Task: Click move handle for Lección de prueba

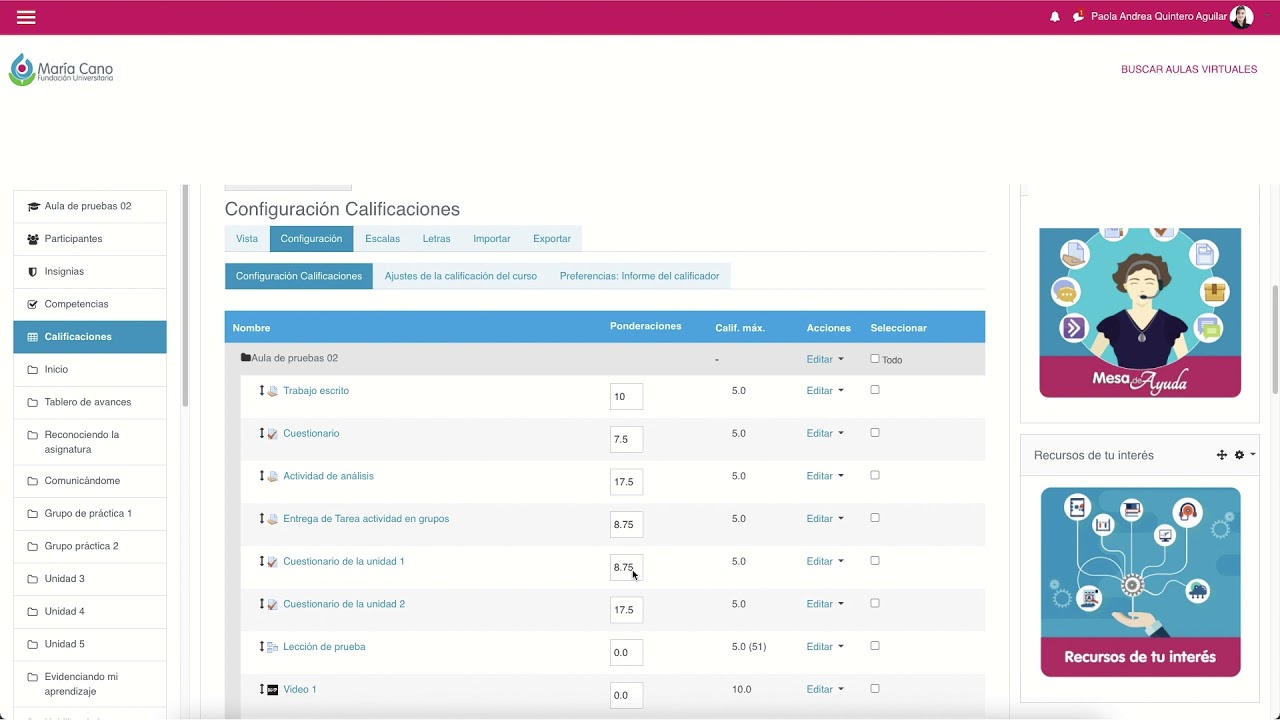Action: tap(262, 646)
